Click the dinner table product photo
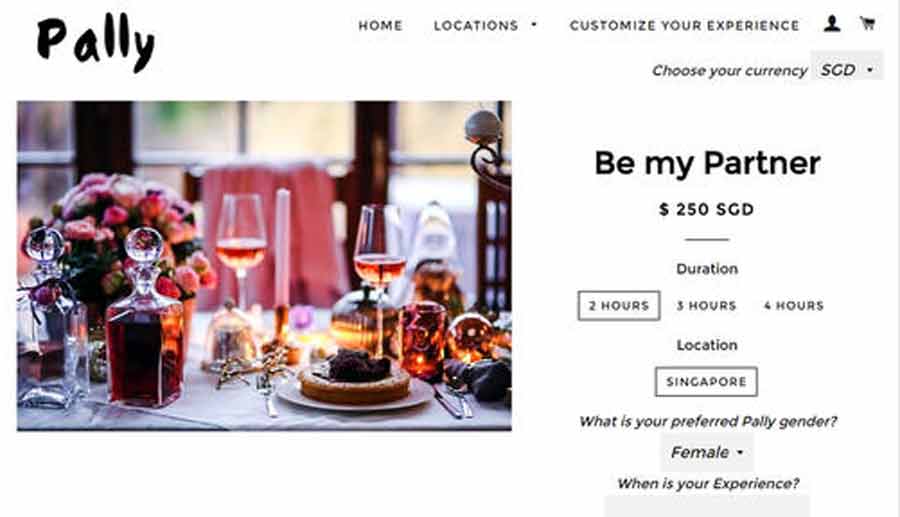Image resolution: width=900 pixels, height=517 pixels. (264, 266)
